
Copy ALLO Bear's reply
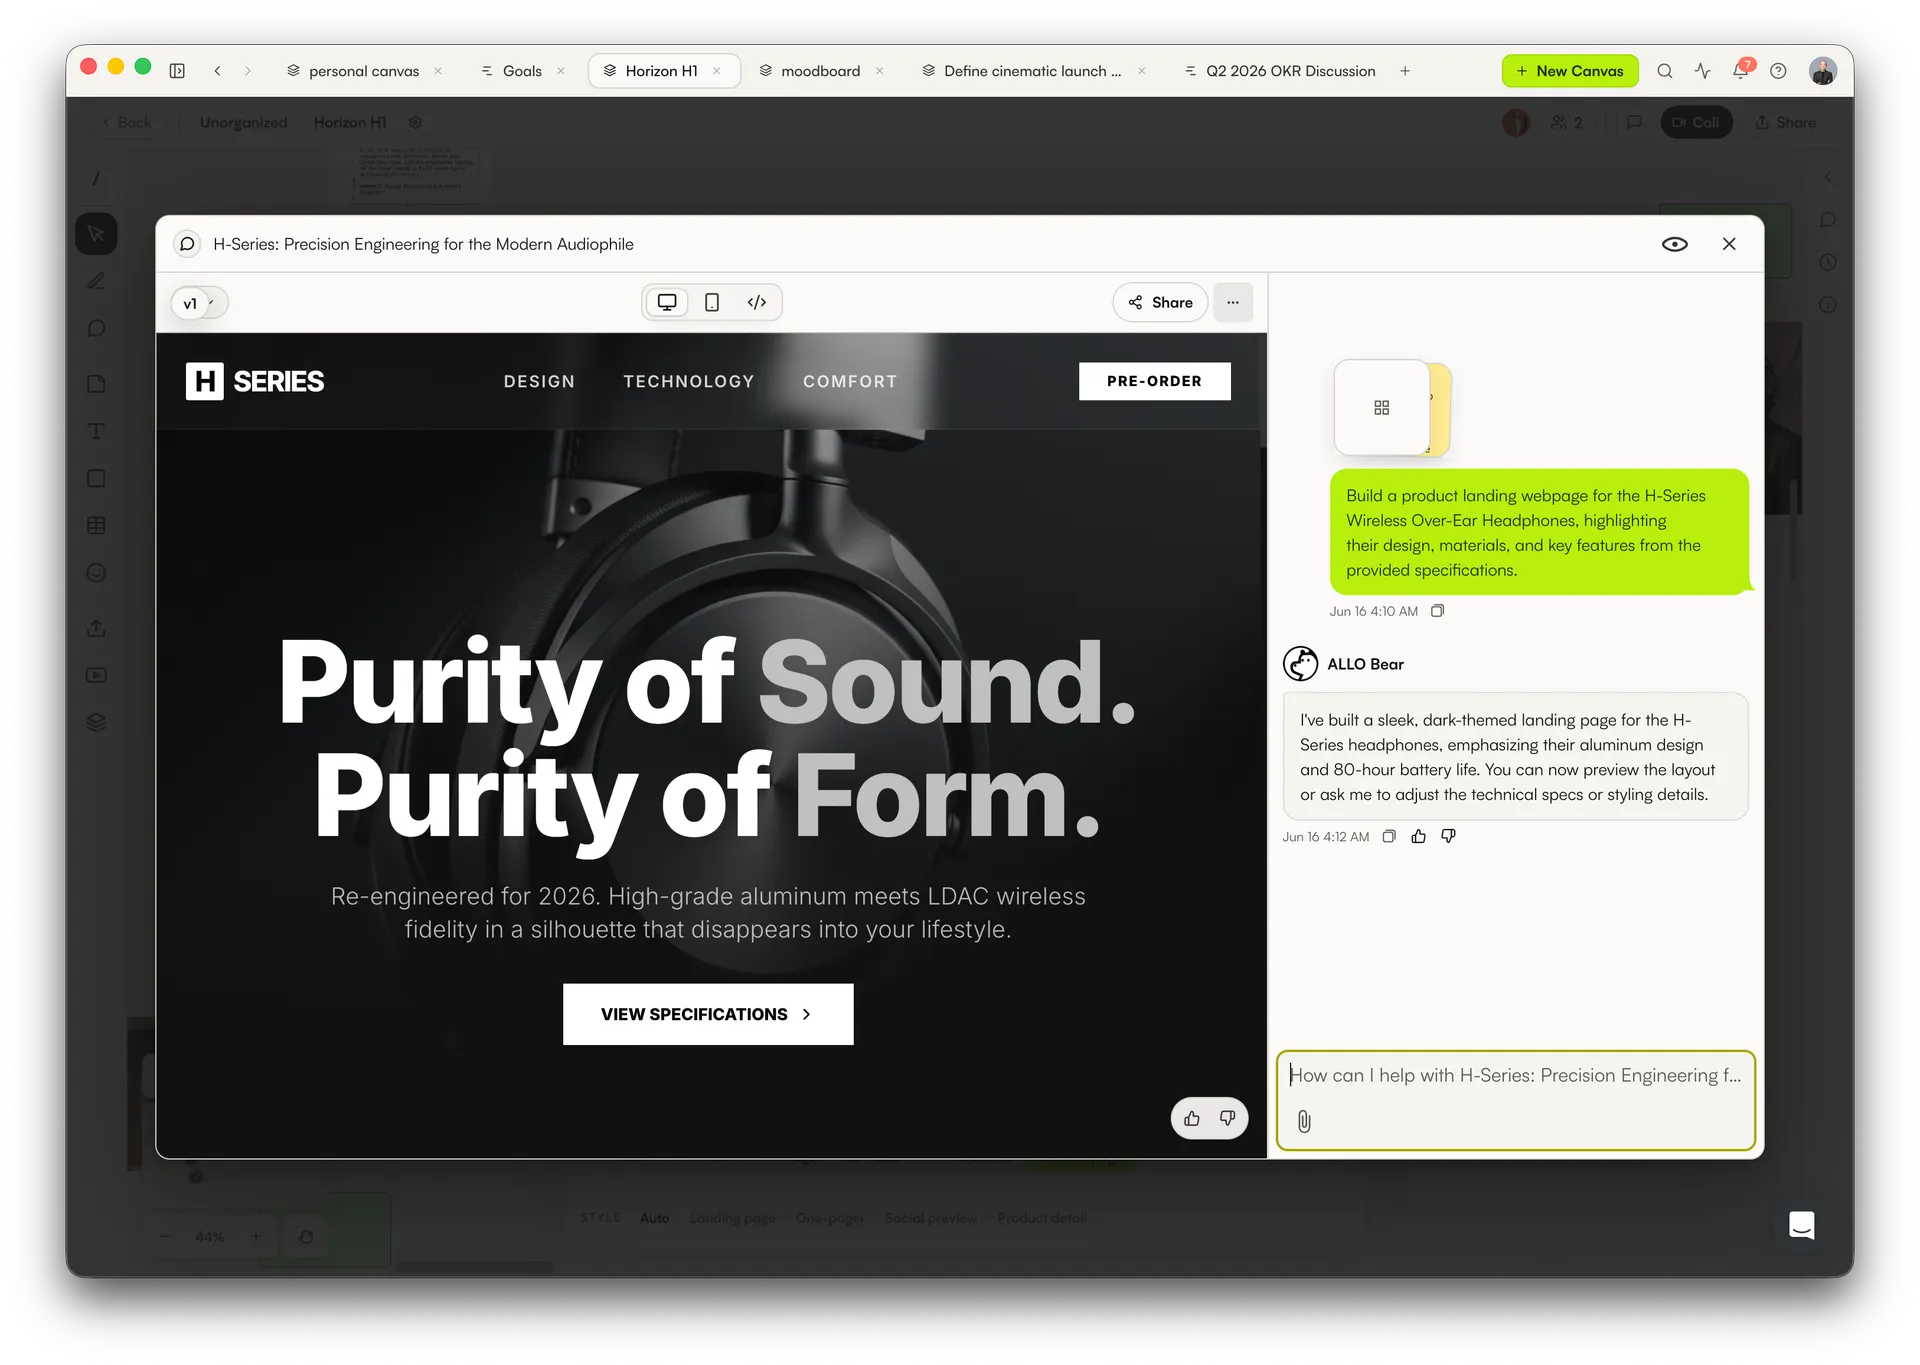pyautogui.click(x=1389, y=836)
